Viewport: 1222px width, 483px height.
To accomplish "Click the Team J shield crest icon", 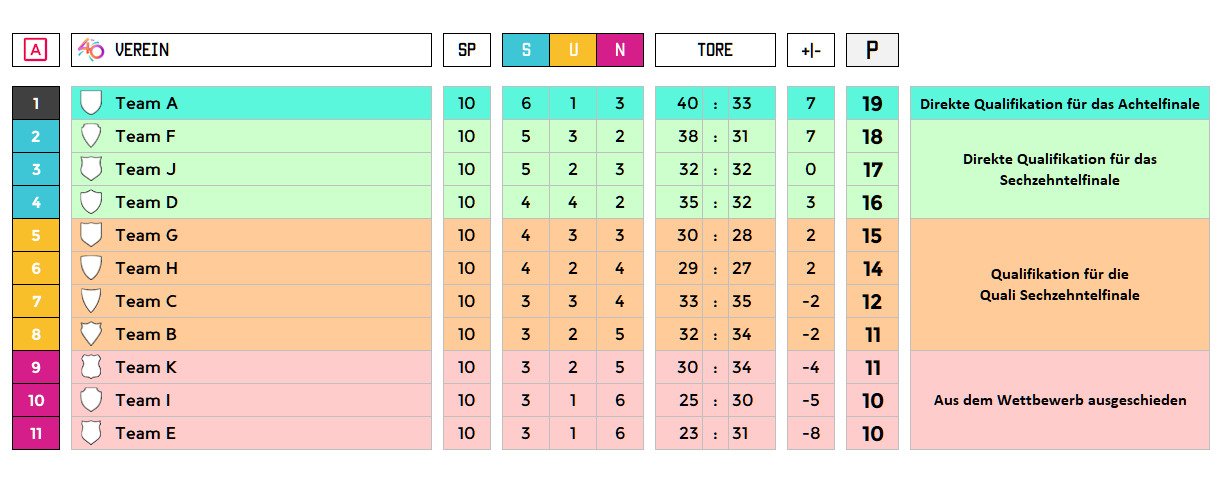I will click(x=91, y=169).
